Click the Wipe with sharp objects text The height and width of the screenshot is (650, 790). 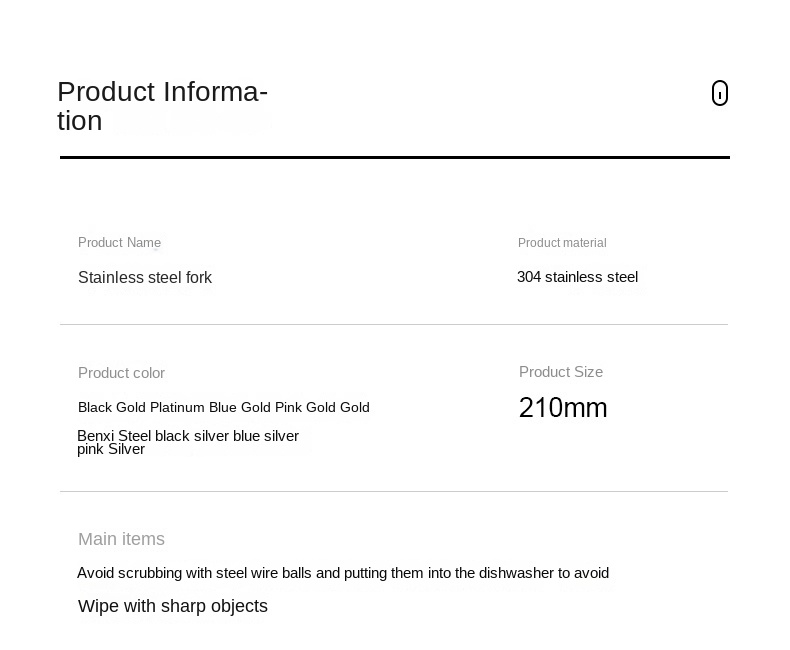(x=173, y=606)
